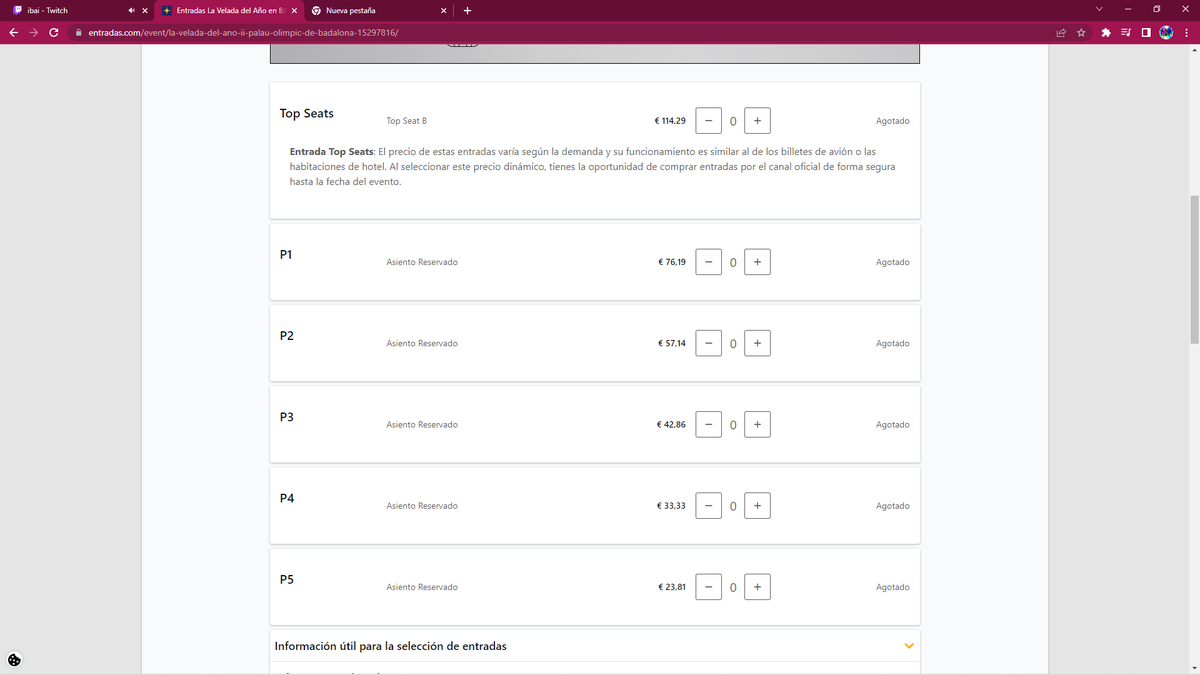Open the tab search chevron

[1099, 10]
